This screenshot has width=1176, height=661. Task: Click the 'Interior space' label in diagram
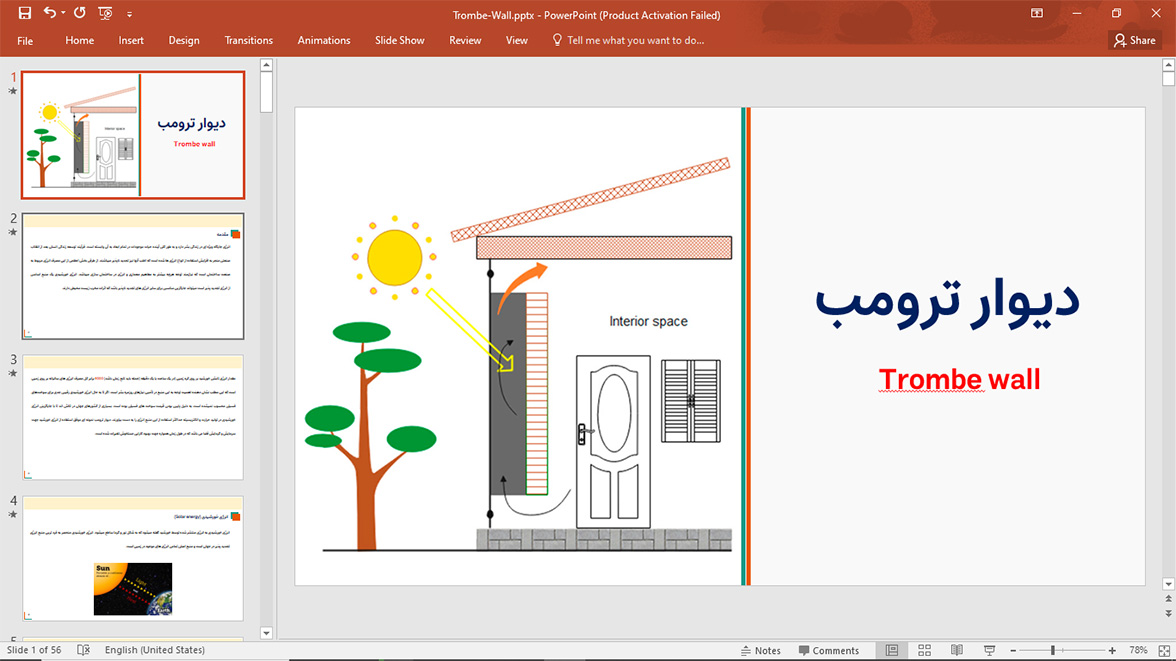[x=648, y=321]
